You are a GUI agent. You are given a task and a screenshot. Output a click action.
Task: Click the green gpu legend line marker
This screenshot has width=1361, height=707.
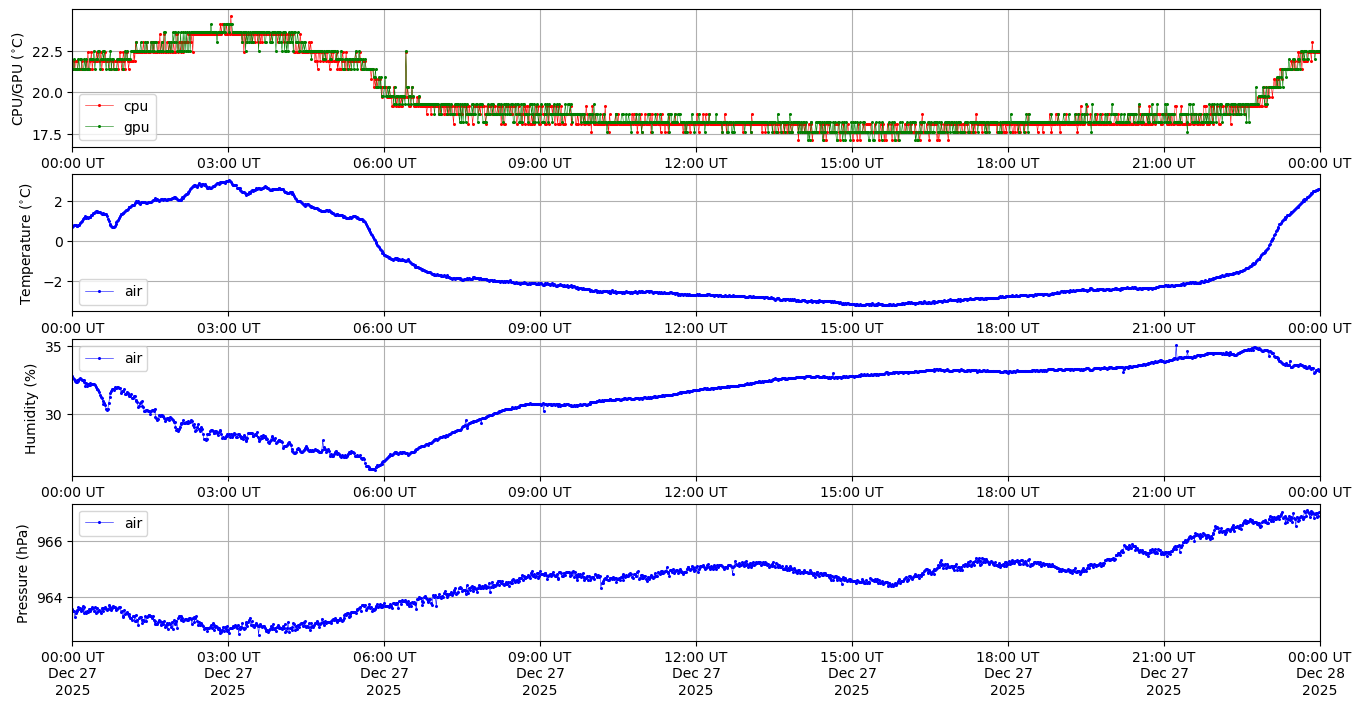point(100,127)
